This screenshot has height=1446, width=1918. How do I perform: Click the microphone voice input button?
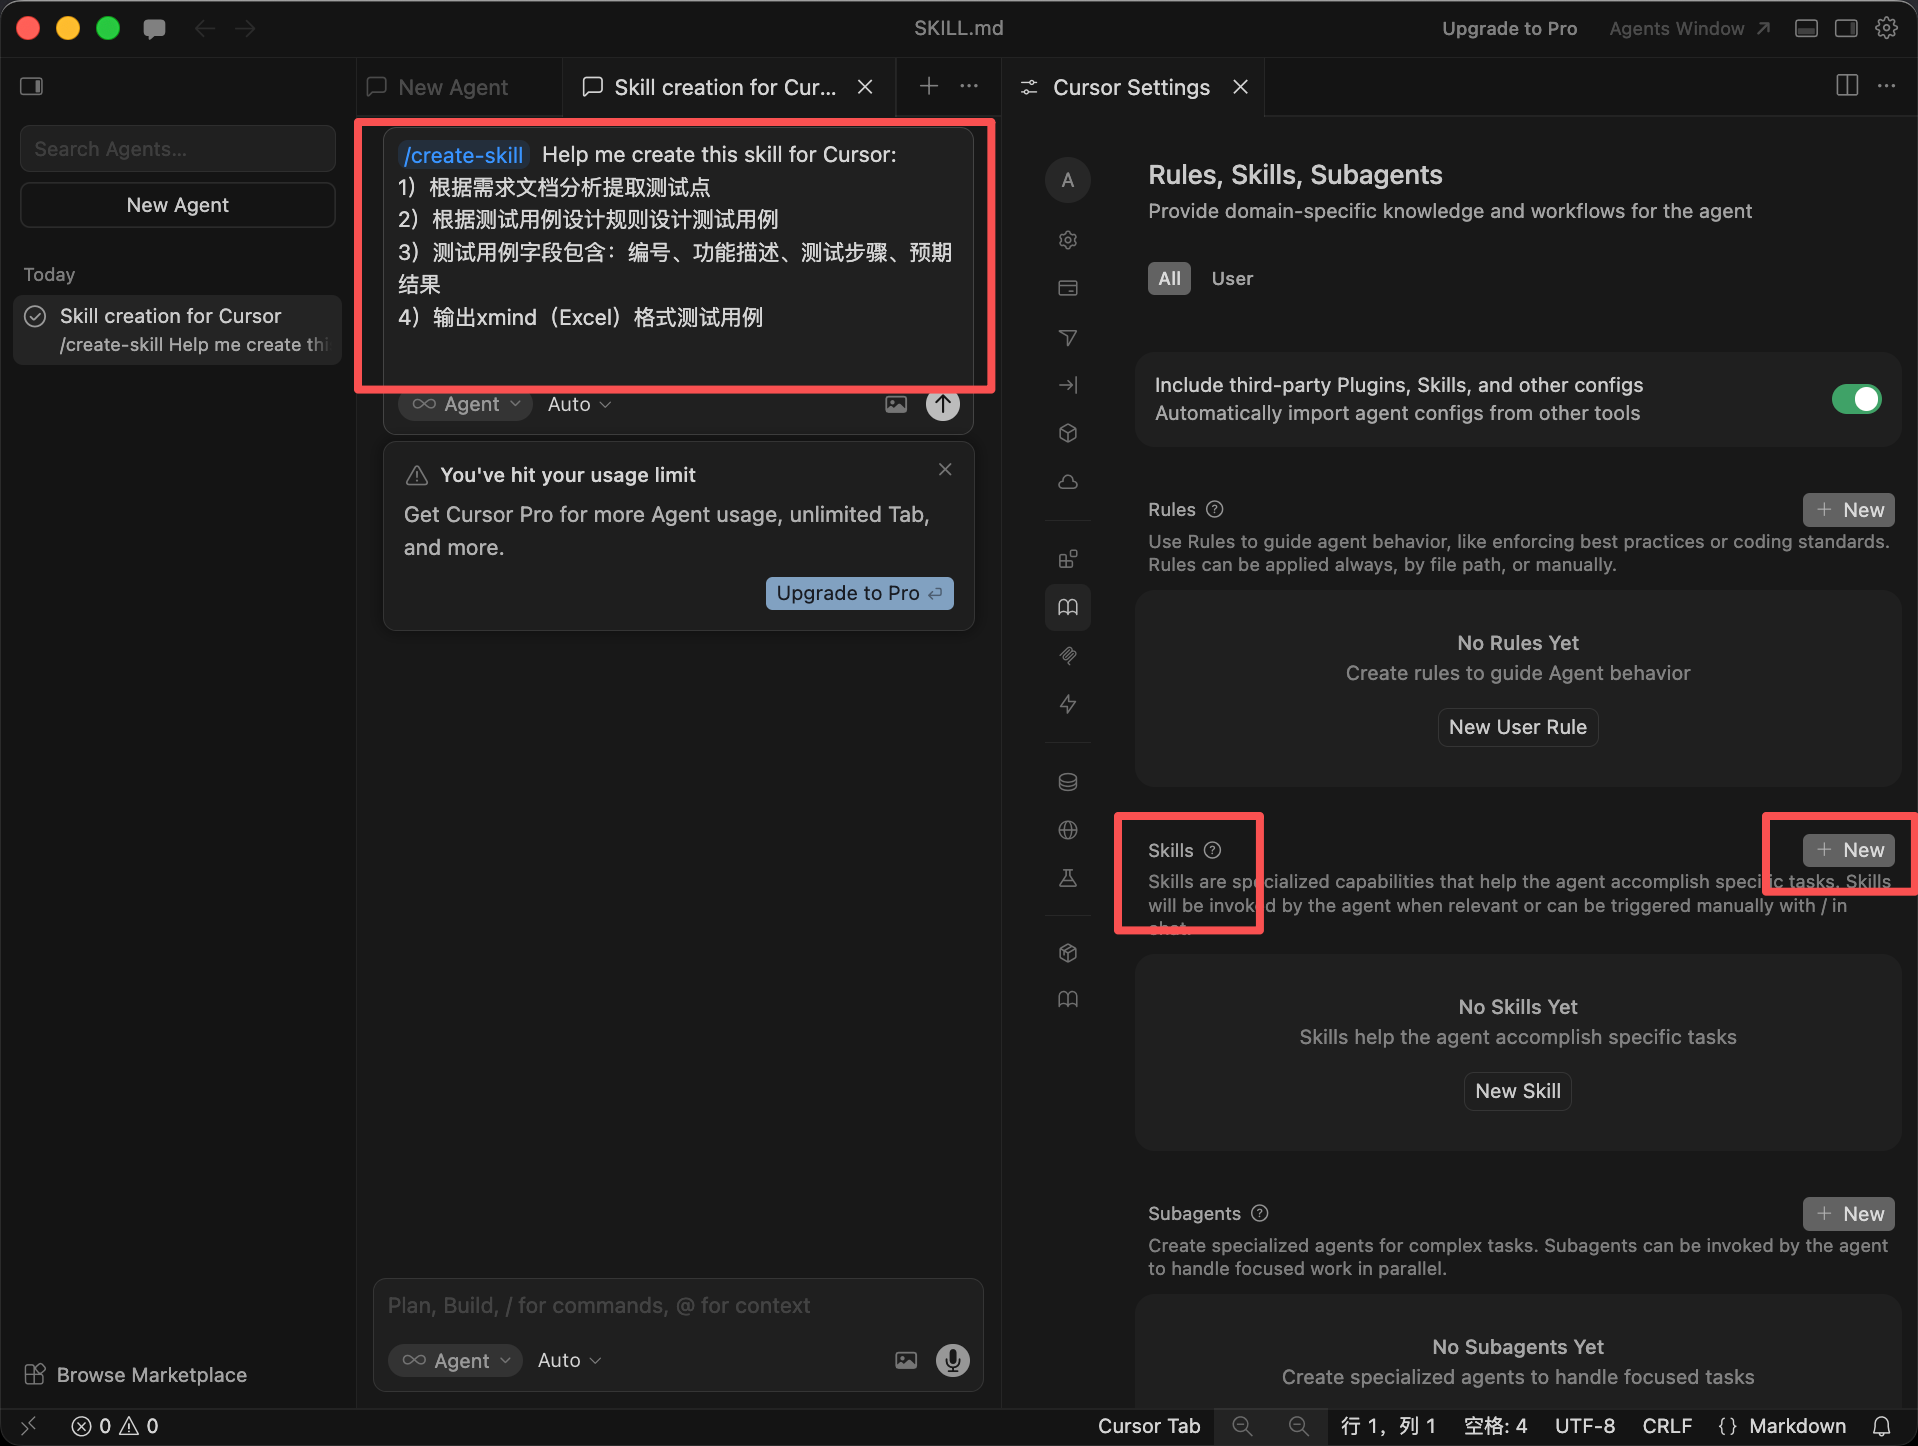coord(952,1360)
